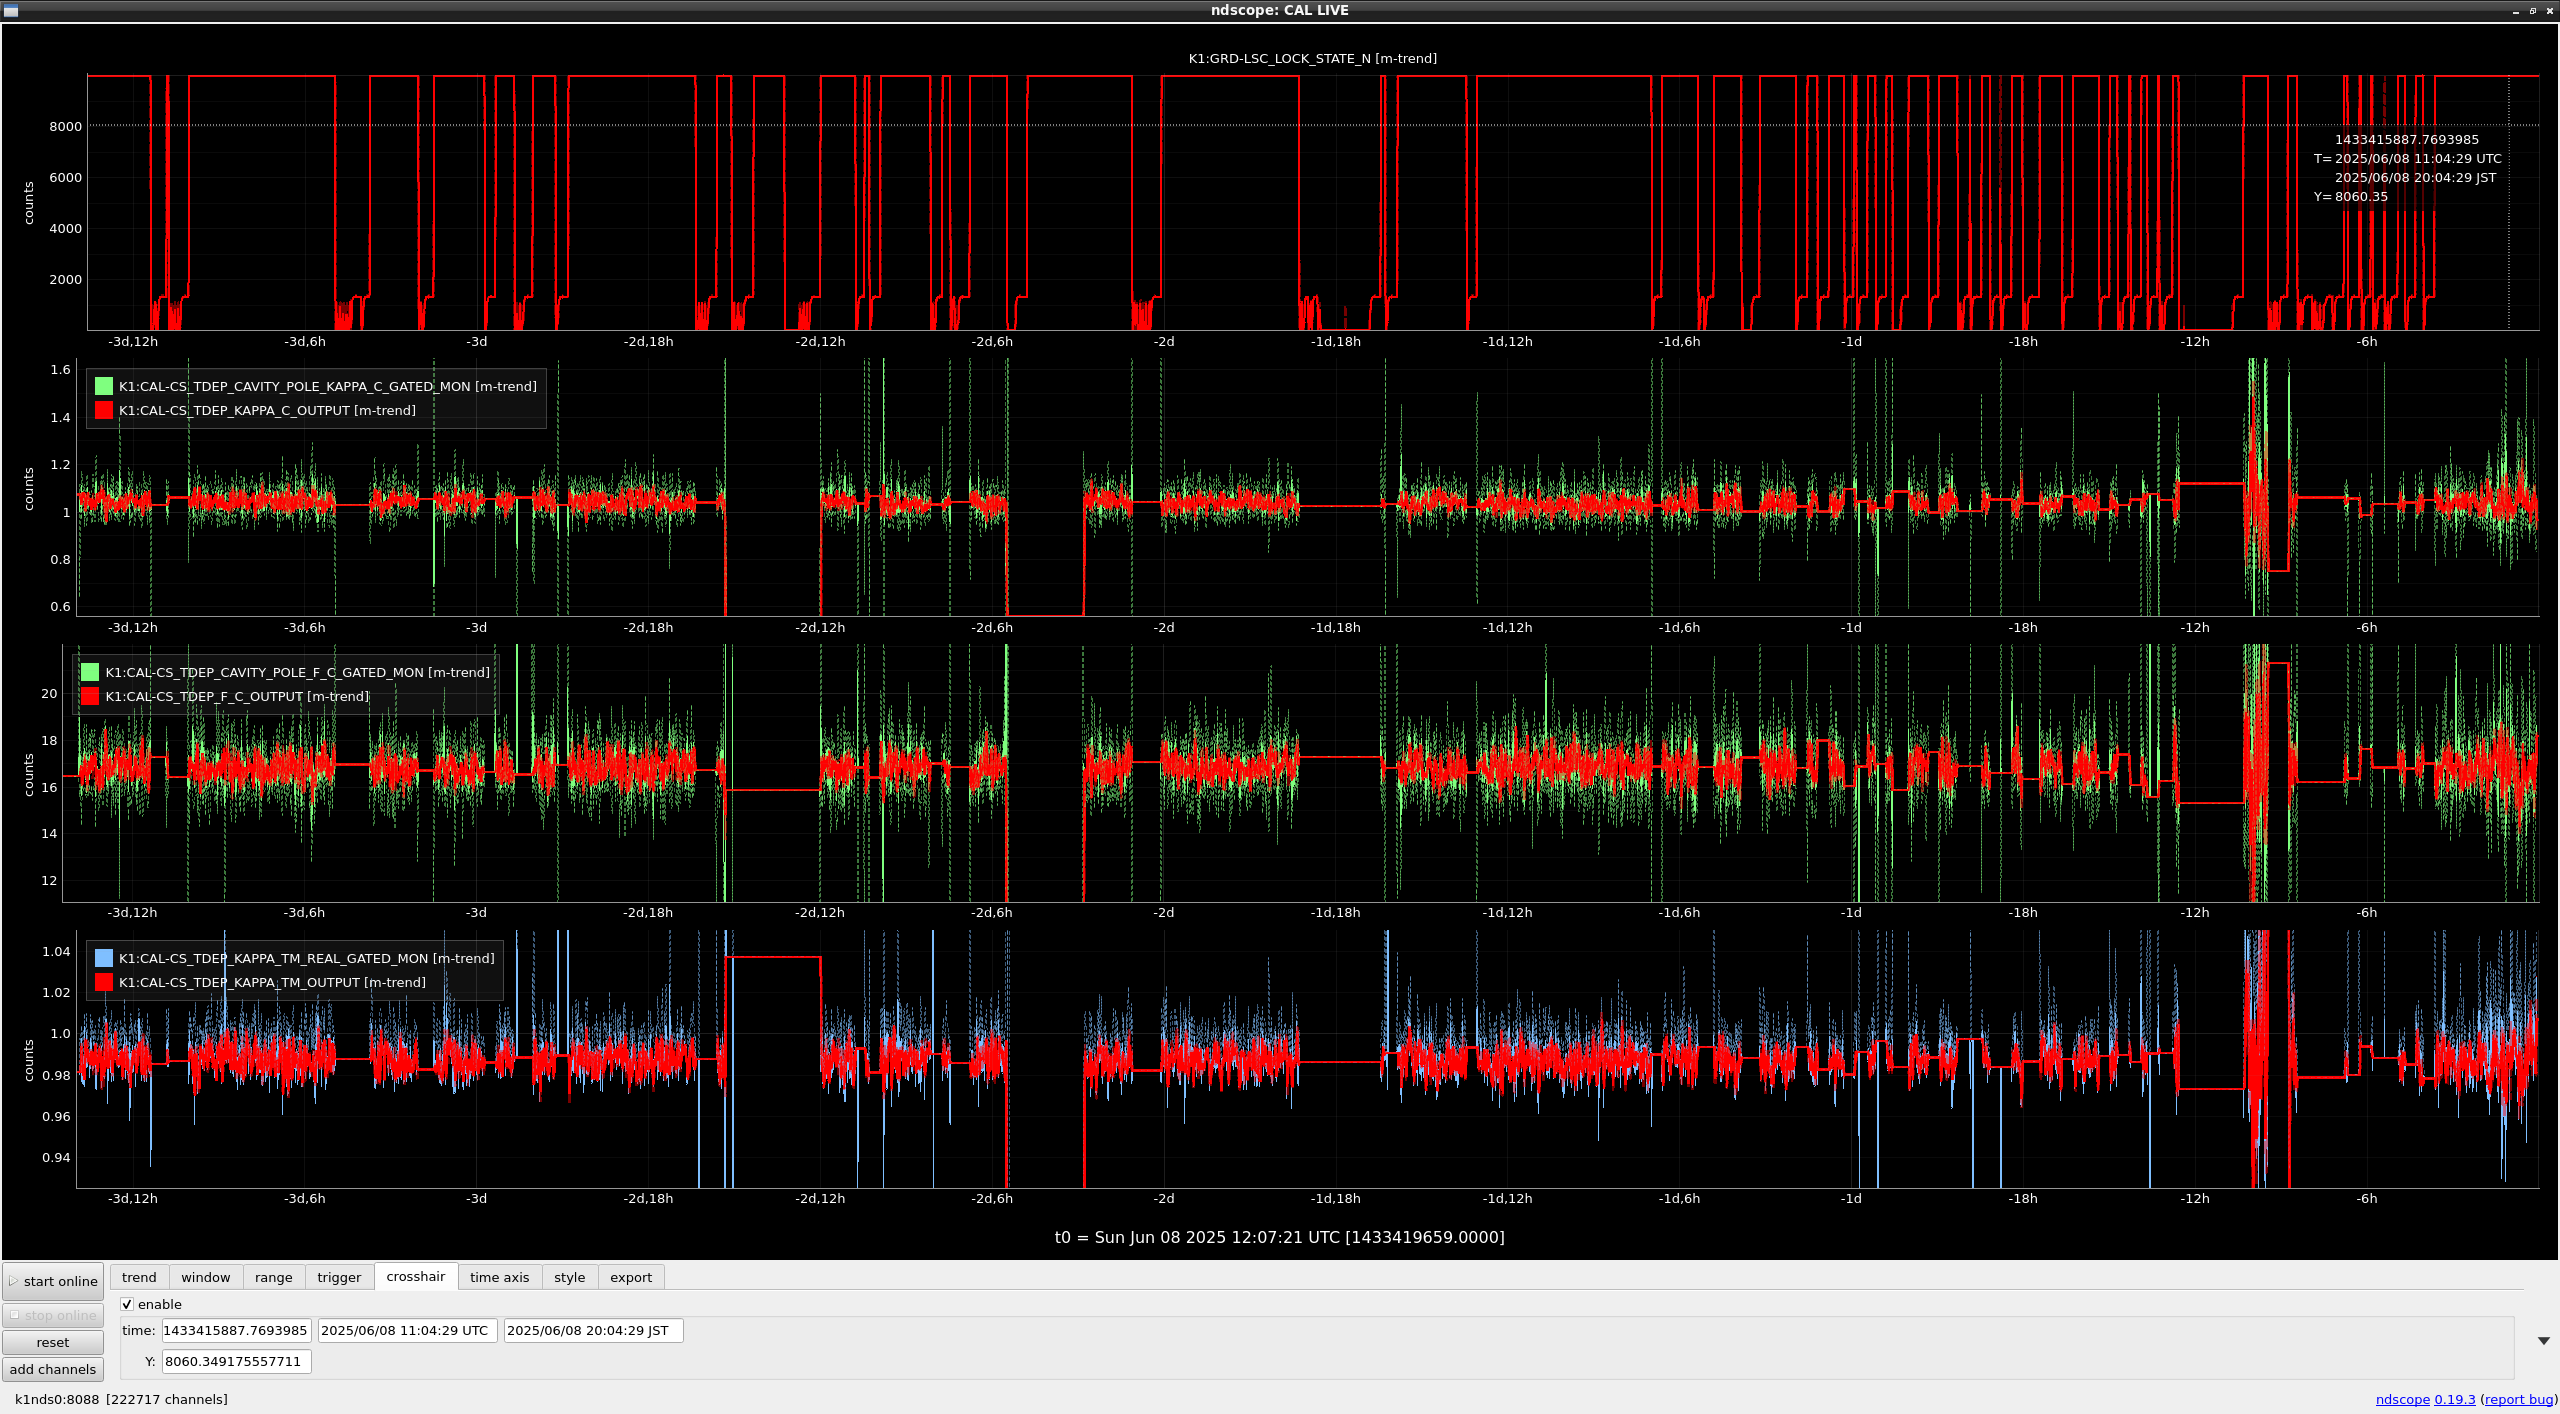Click the crosshair Y= 8060.35 readout
The width and height of the screenshot is (2560, 1414).
tap(2350, 196)
